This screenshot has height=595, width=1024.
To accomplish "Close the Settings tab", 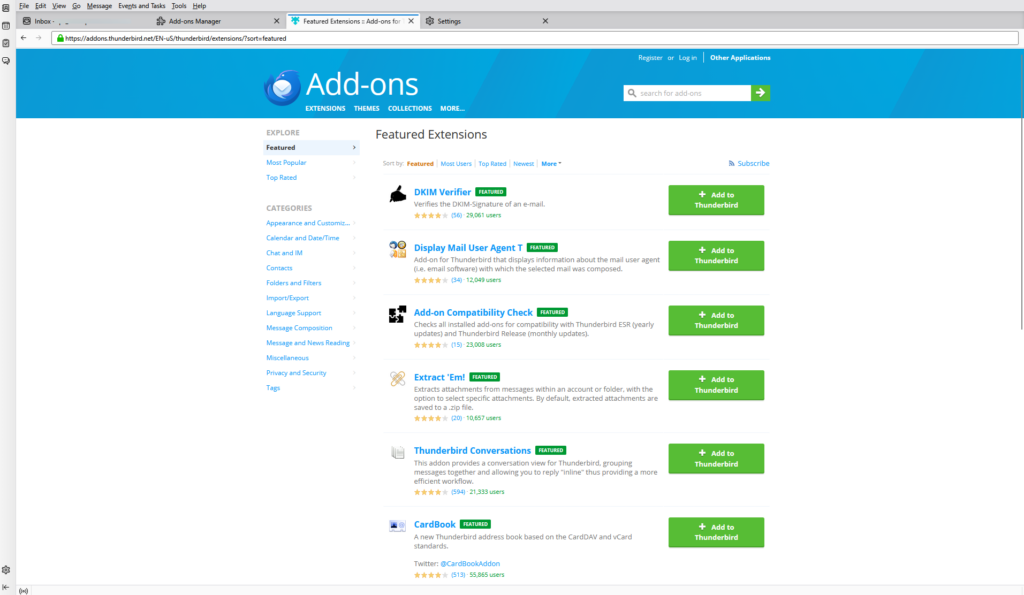I will coord(545,21).
